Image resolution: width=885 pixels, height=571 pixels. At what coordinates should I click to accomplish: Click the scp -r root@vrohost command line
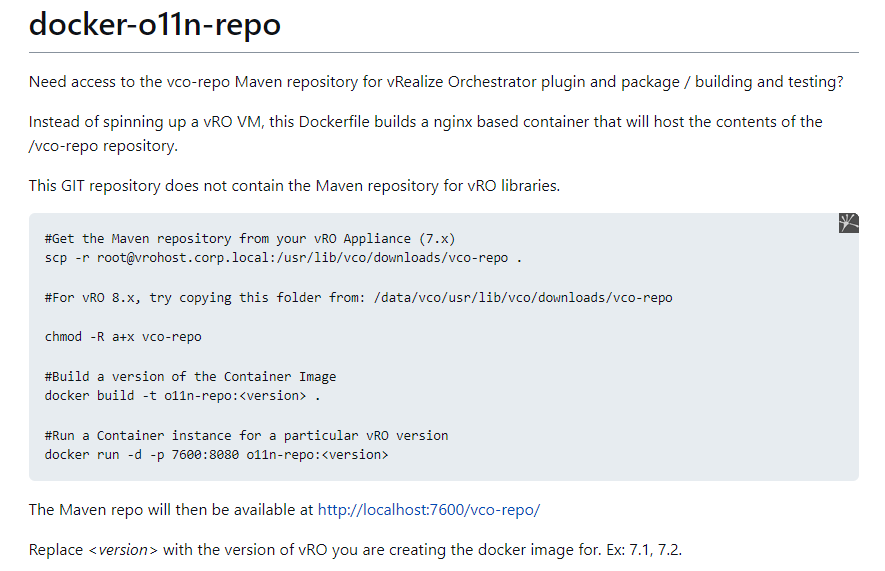(284, 258)
